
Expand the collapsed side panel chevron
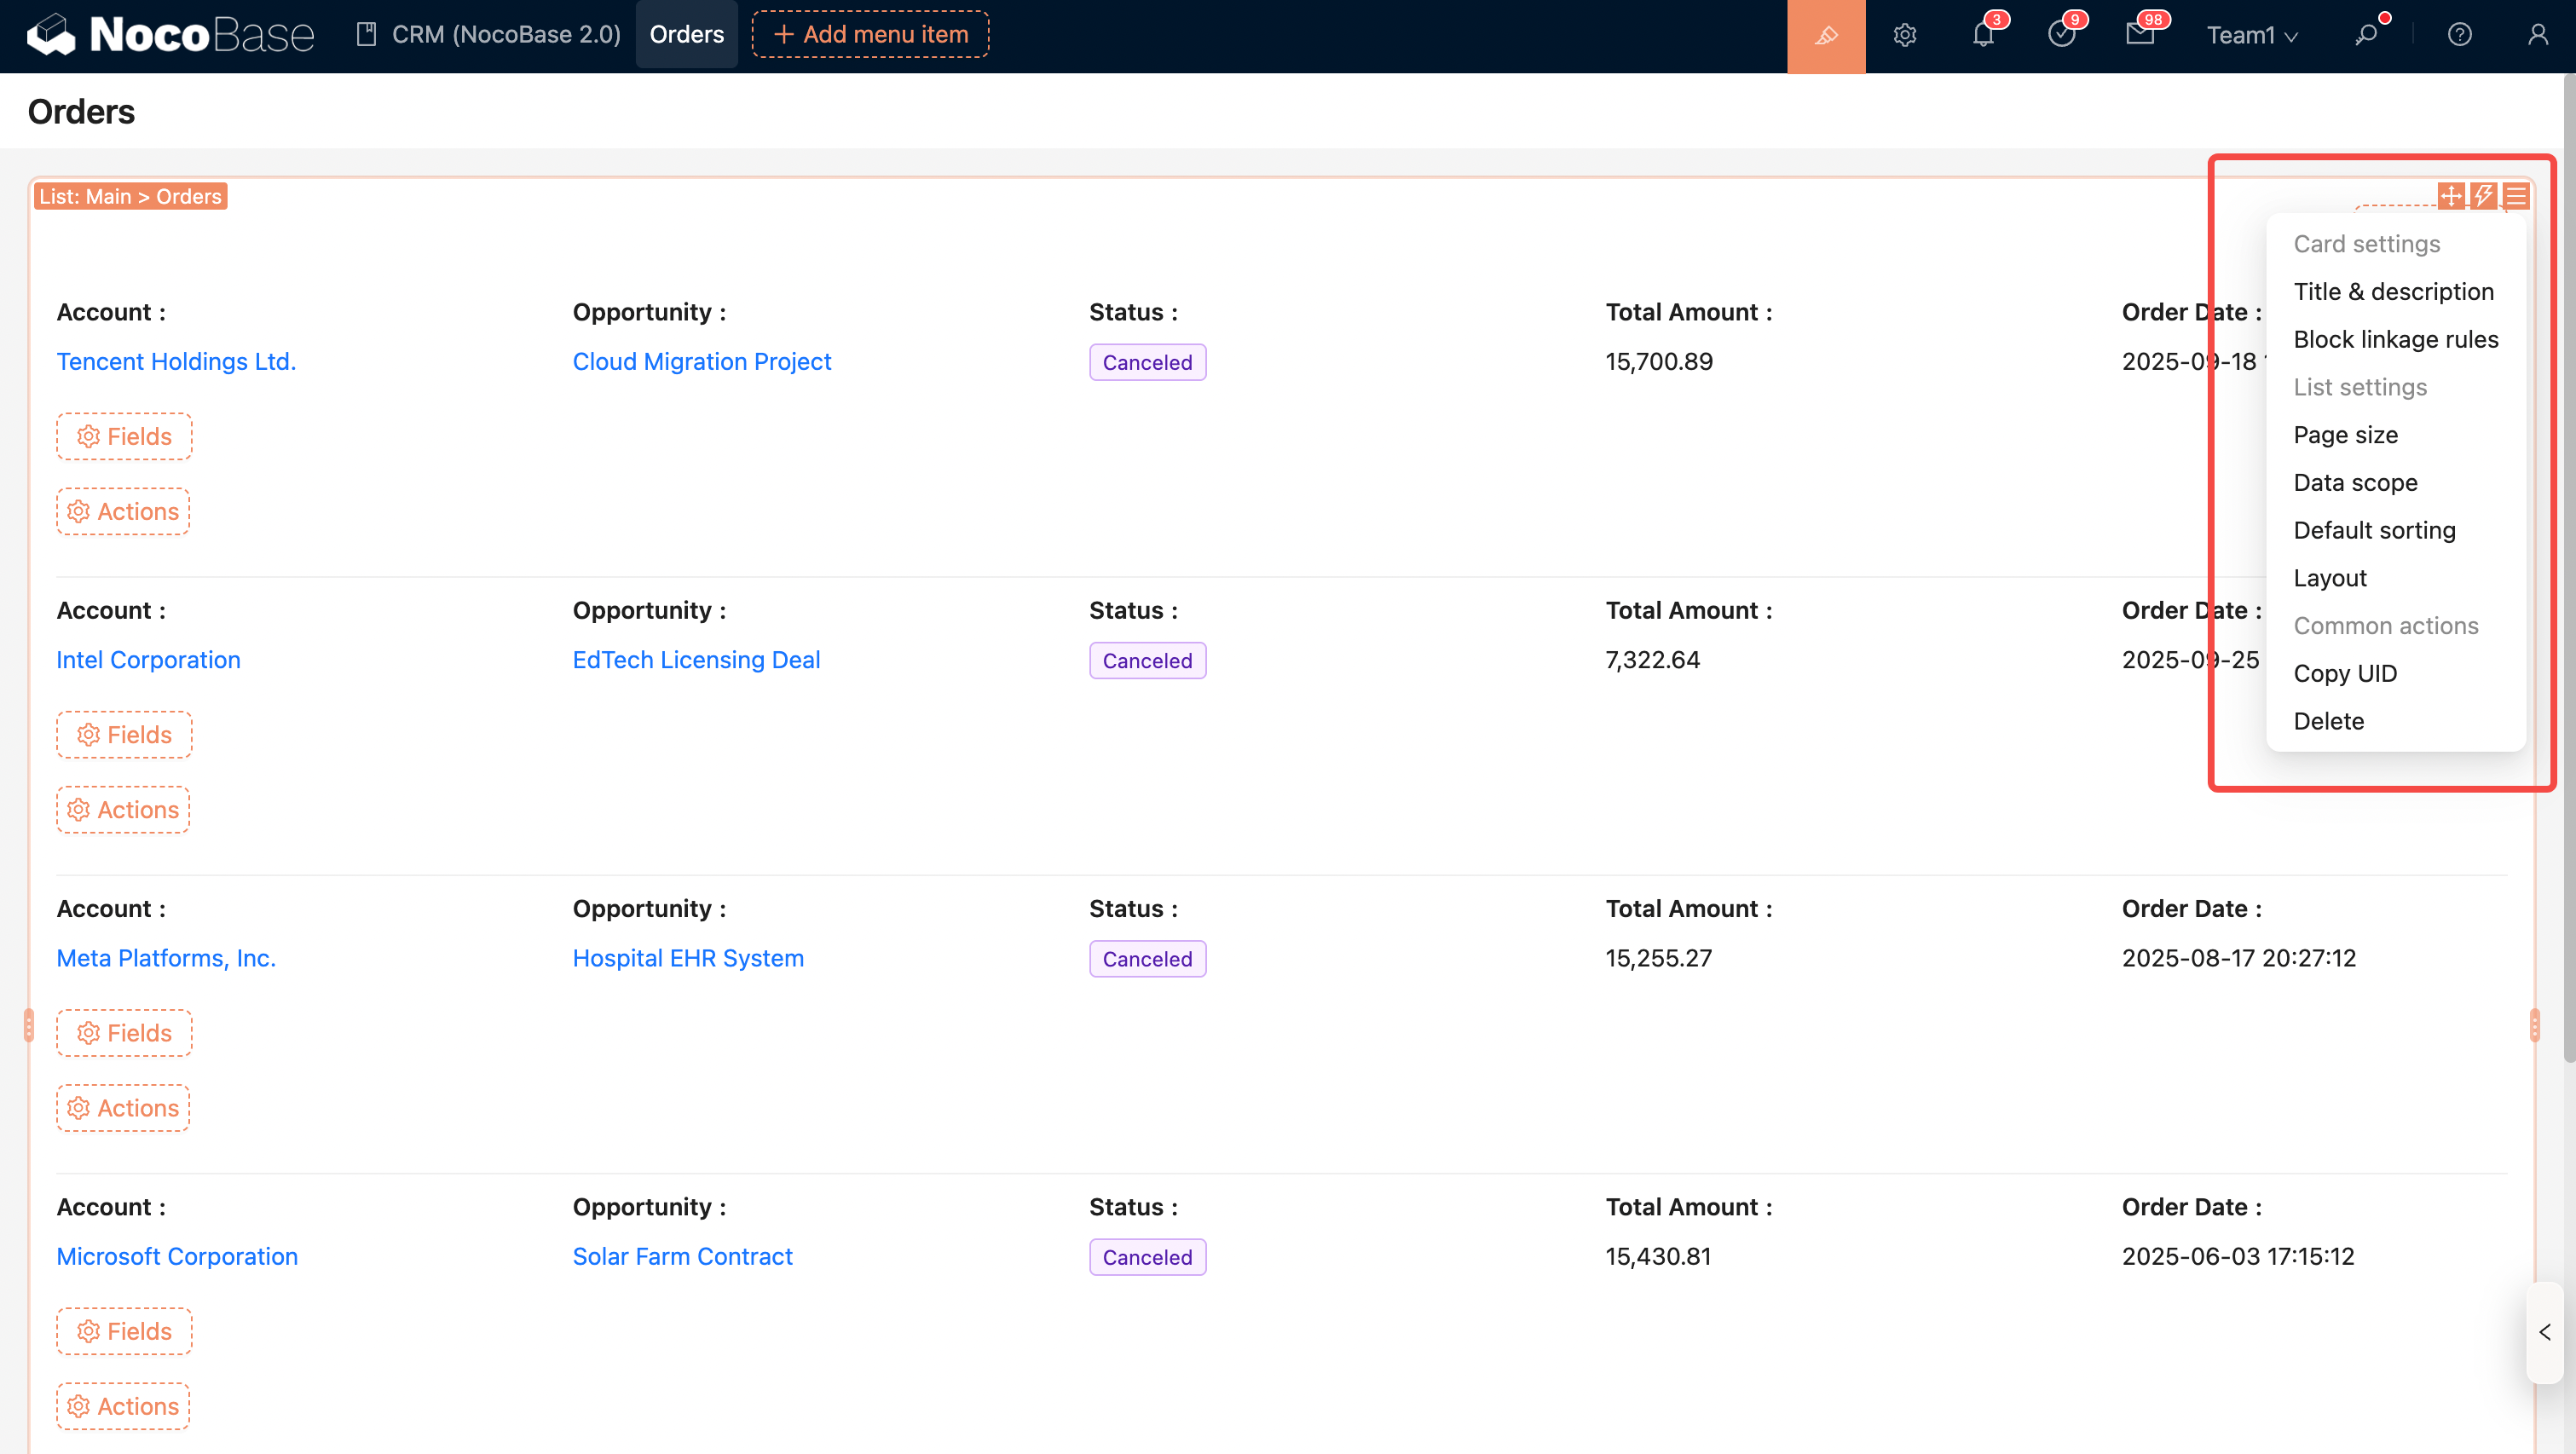point(2545,1332)
